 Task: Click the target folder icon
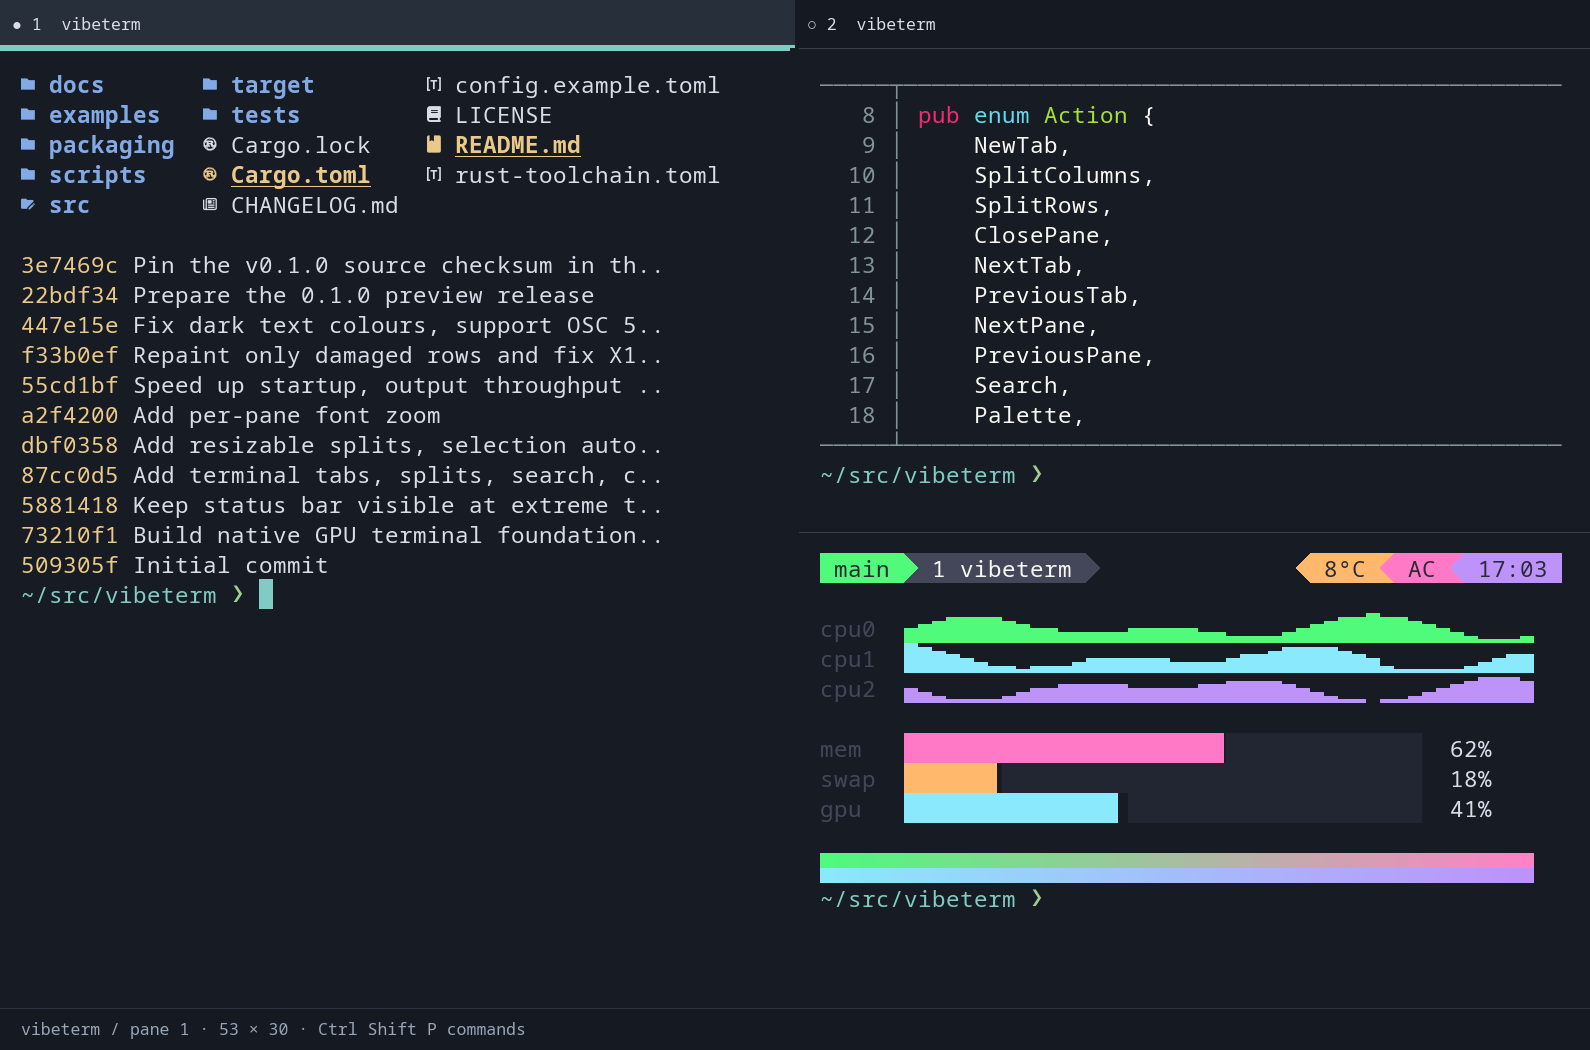point(210,85)
